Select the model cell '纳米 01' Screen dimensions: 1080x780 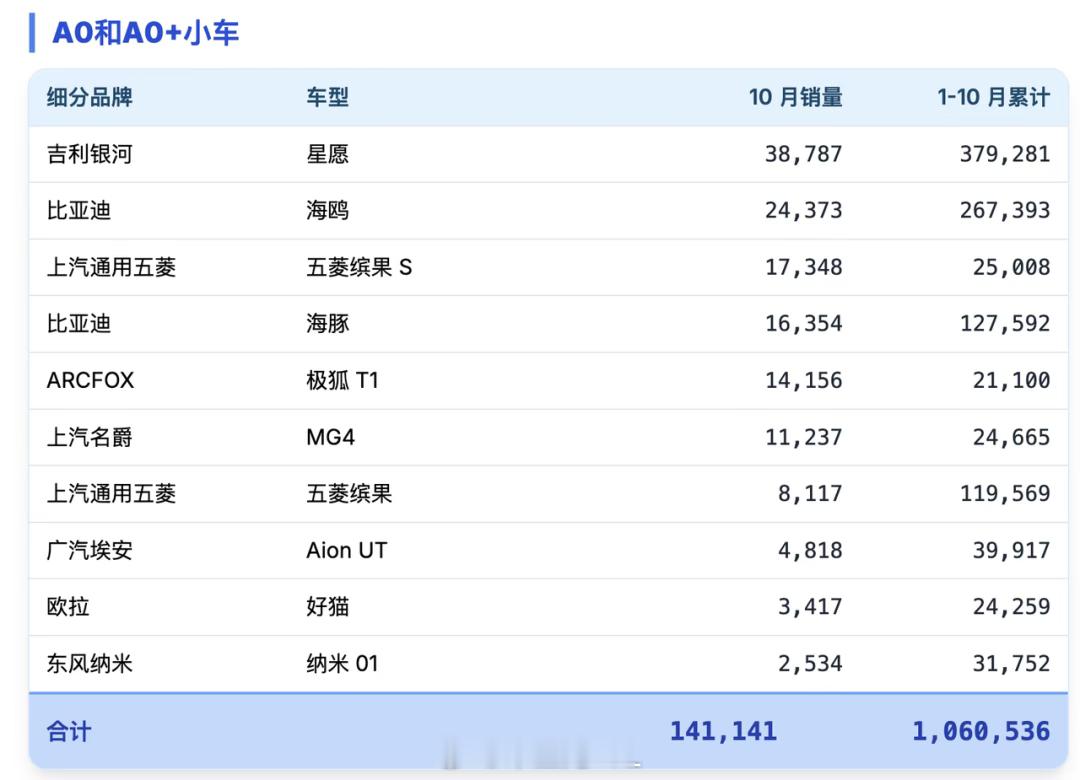tap(342, 664)
